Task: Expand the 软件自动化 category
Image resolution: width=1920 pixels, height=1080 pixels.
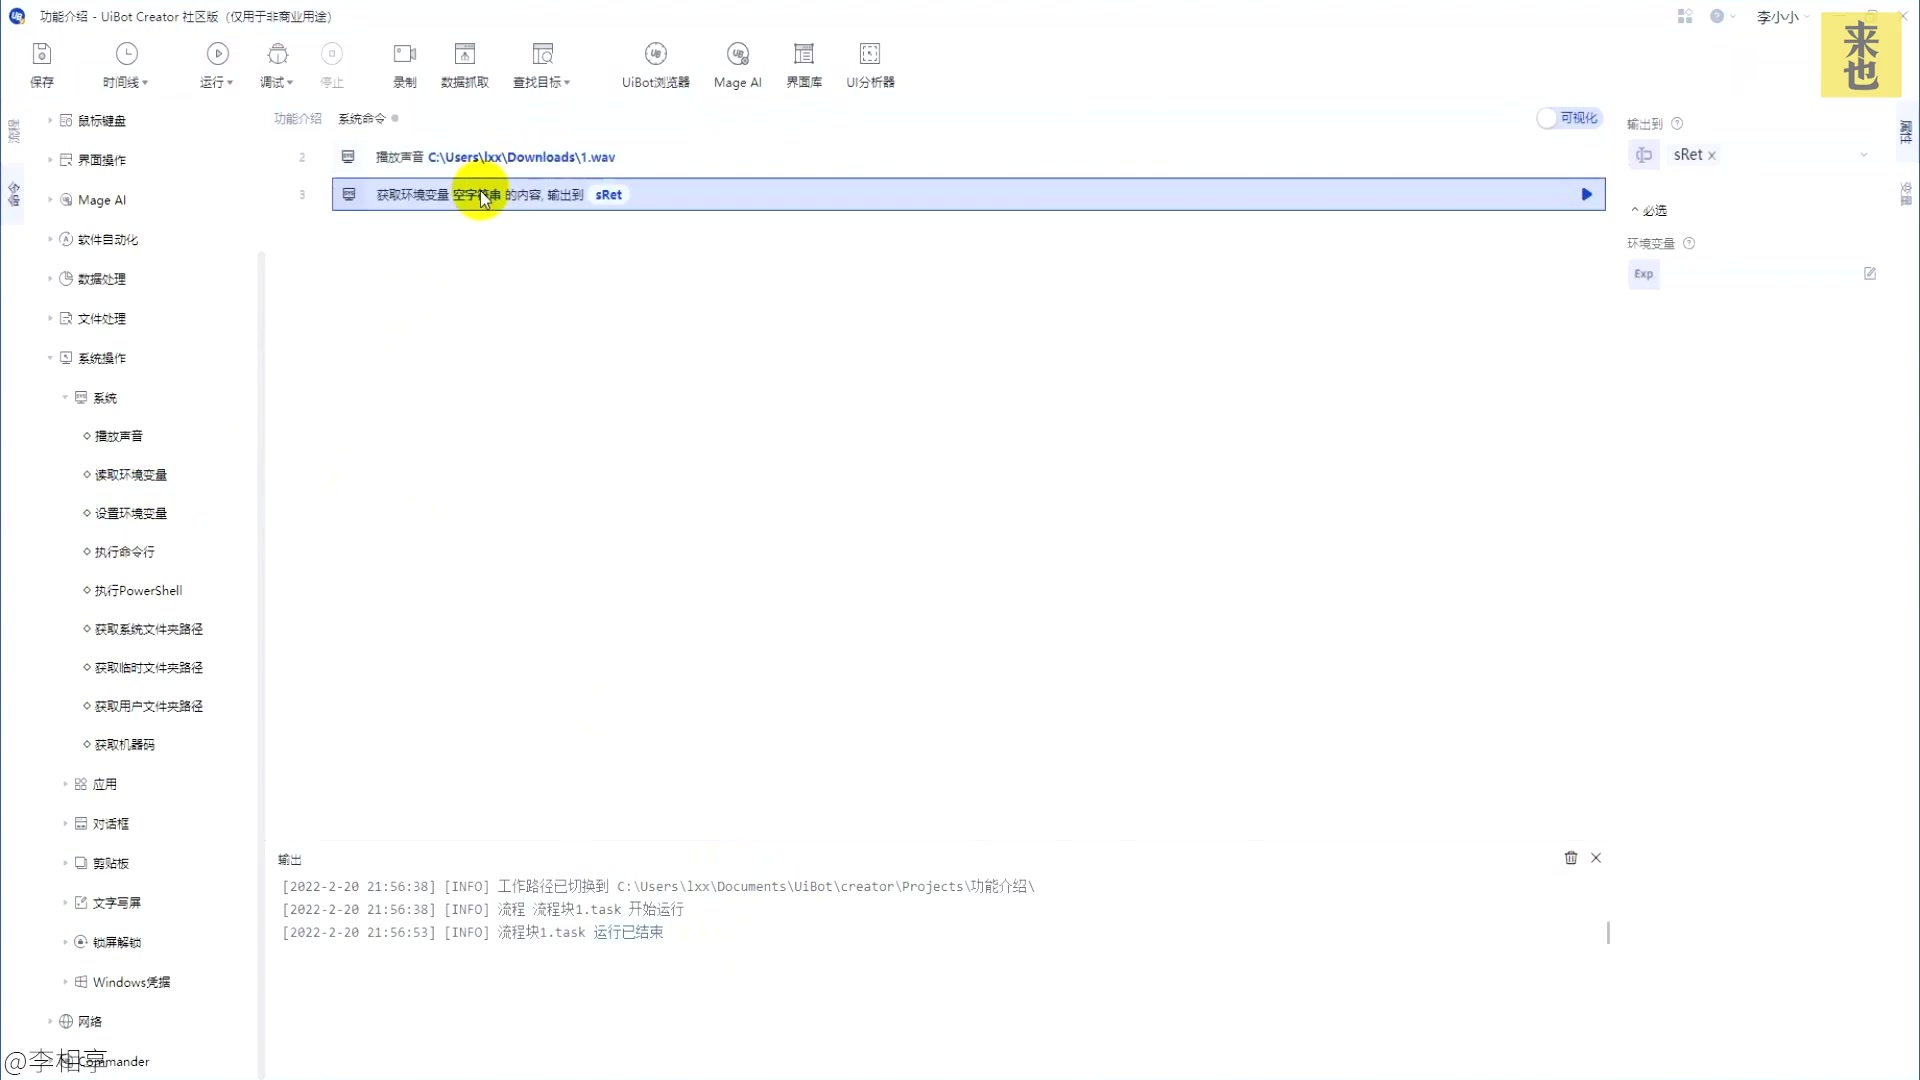Action: tap(50, 240)
